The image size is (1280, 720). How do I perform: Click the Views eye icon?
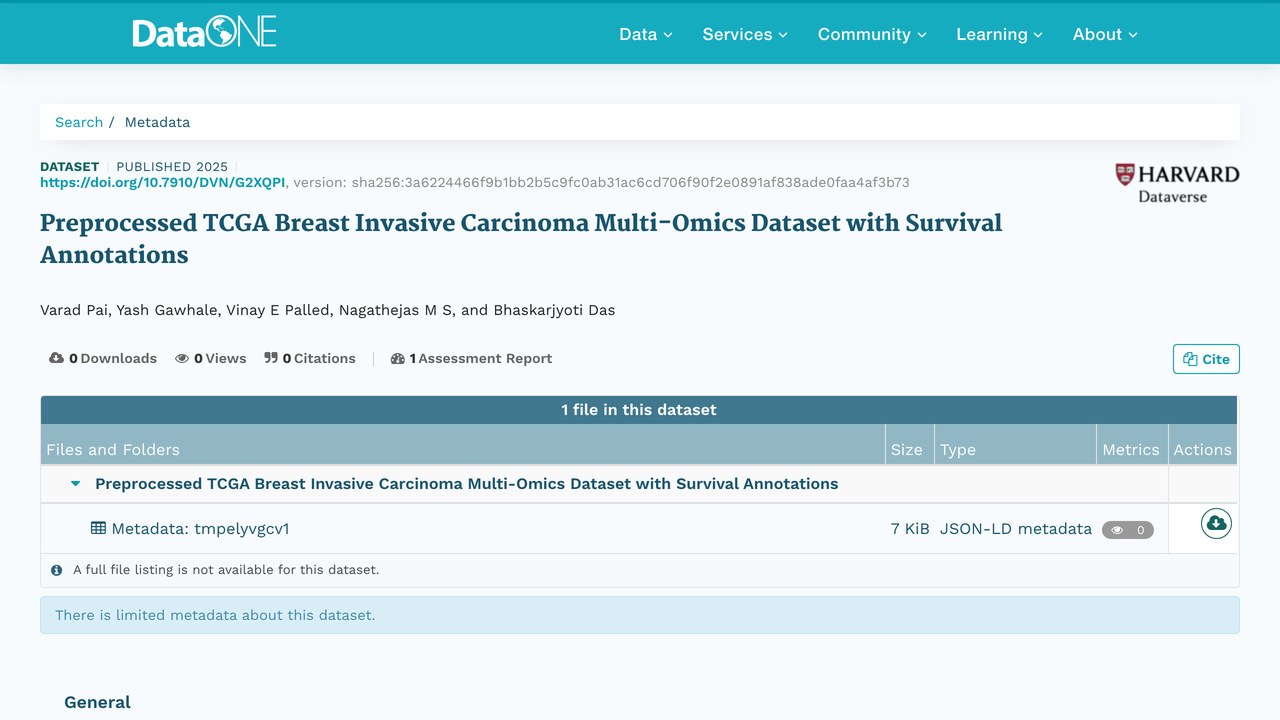182,358
